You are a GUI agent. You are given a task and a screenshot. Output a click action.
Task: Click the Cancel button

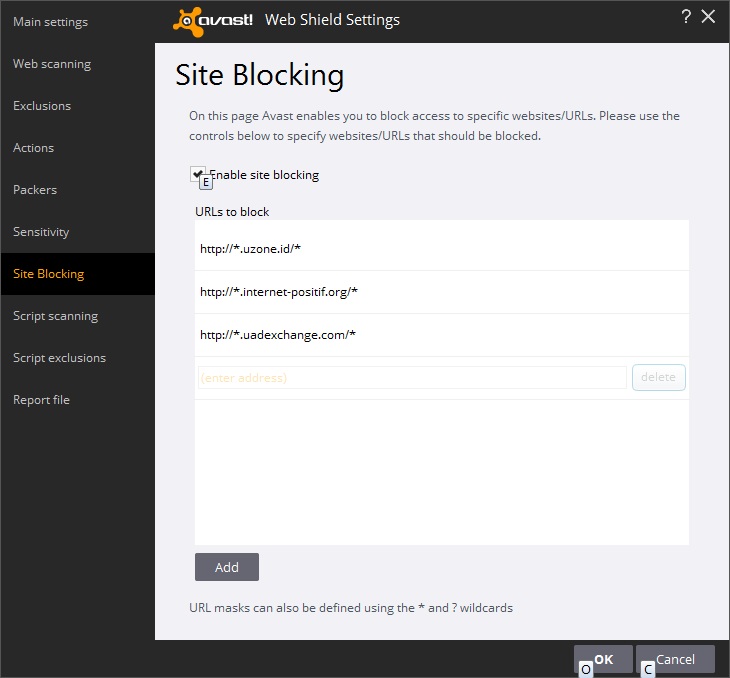675,659
